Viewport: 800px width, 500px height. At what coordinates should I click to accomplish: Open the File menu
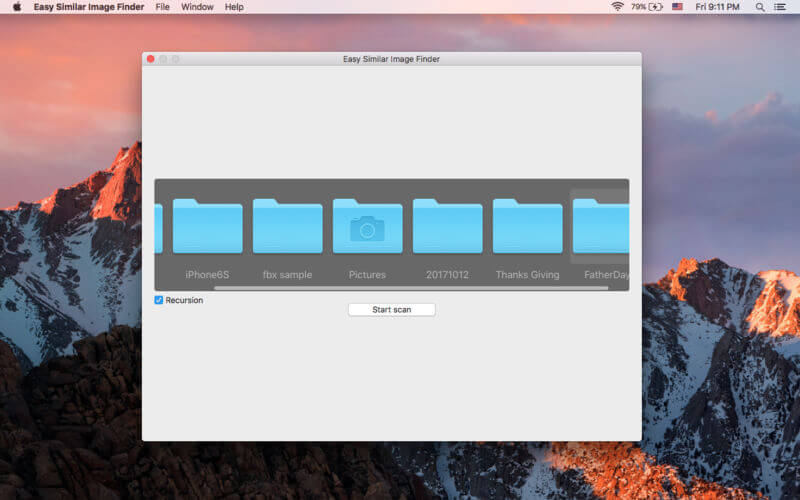pyautogui.click(x=162, y=7)
